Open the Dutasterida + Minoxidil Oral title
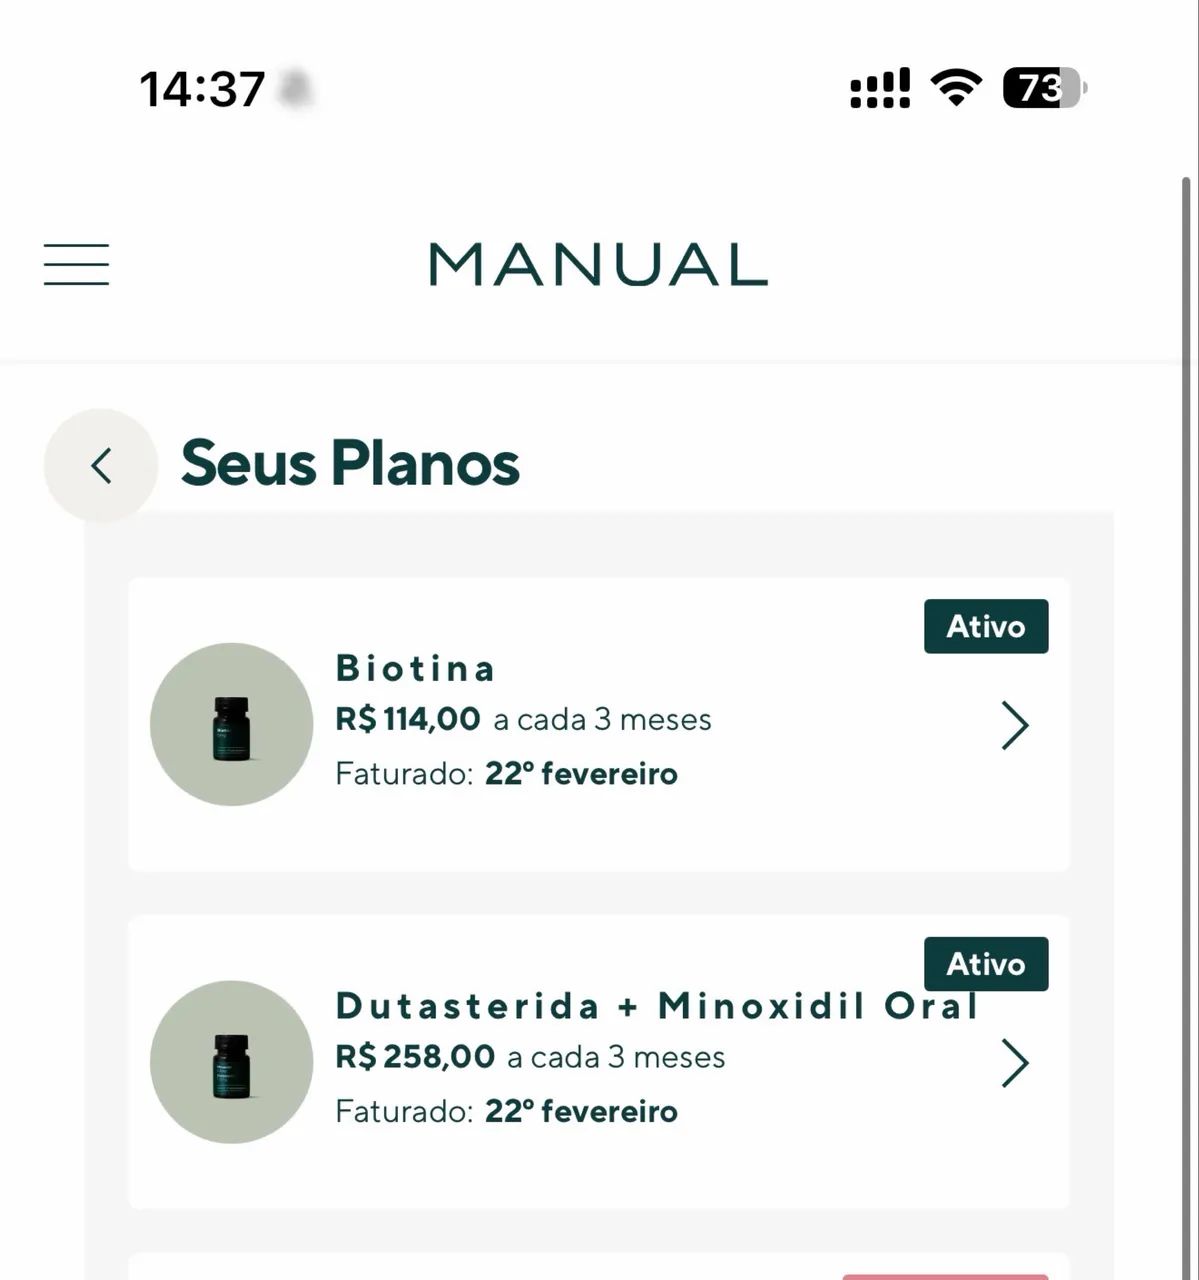Viewport: 1199px width, 1280px height. click(655, 1006)
